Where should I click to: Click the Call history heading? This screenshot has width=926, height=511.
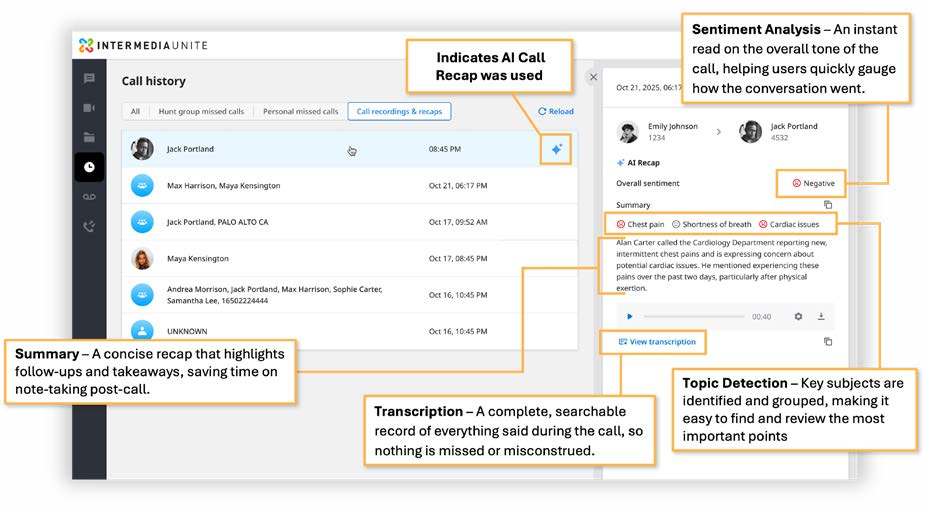coord(154,81)
